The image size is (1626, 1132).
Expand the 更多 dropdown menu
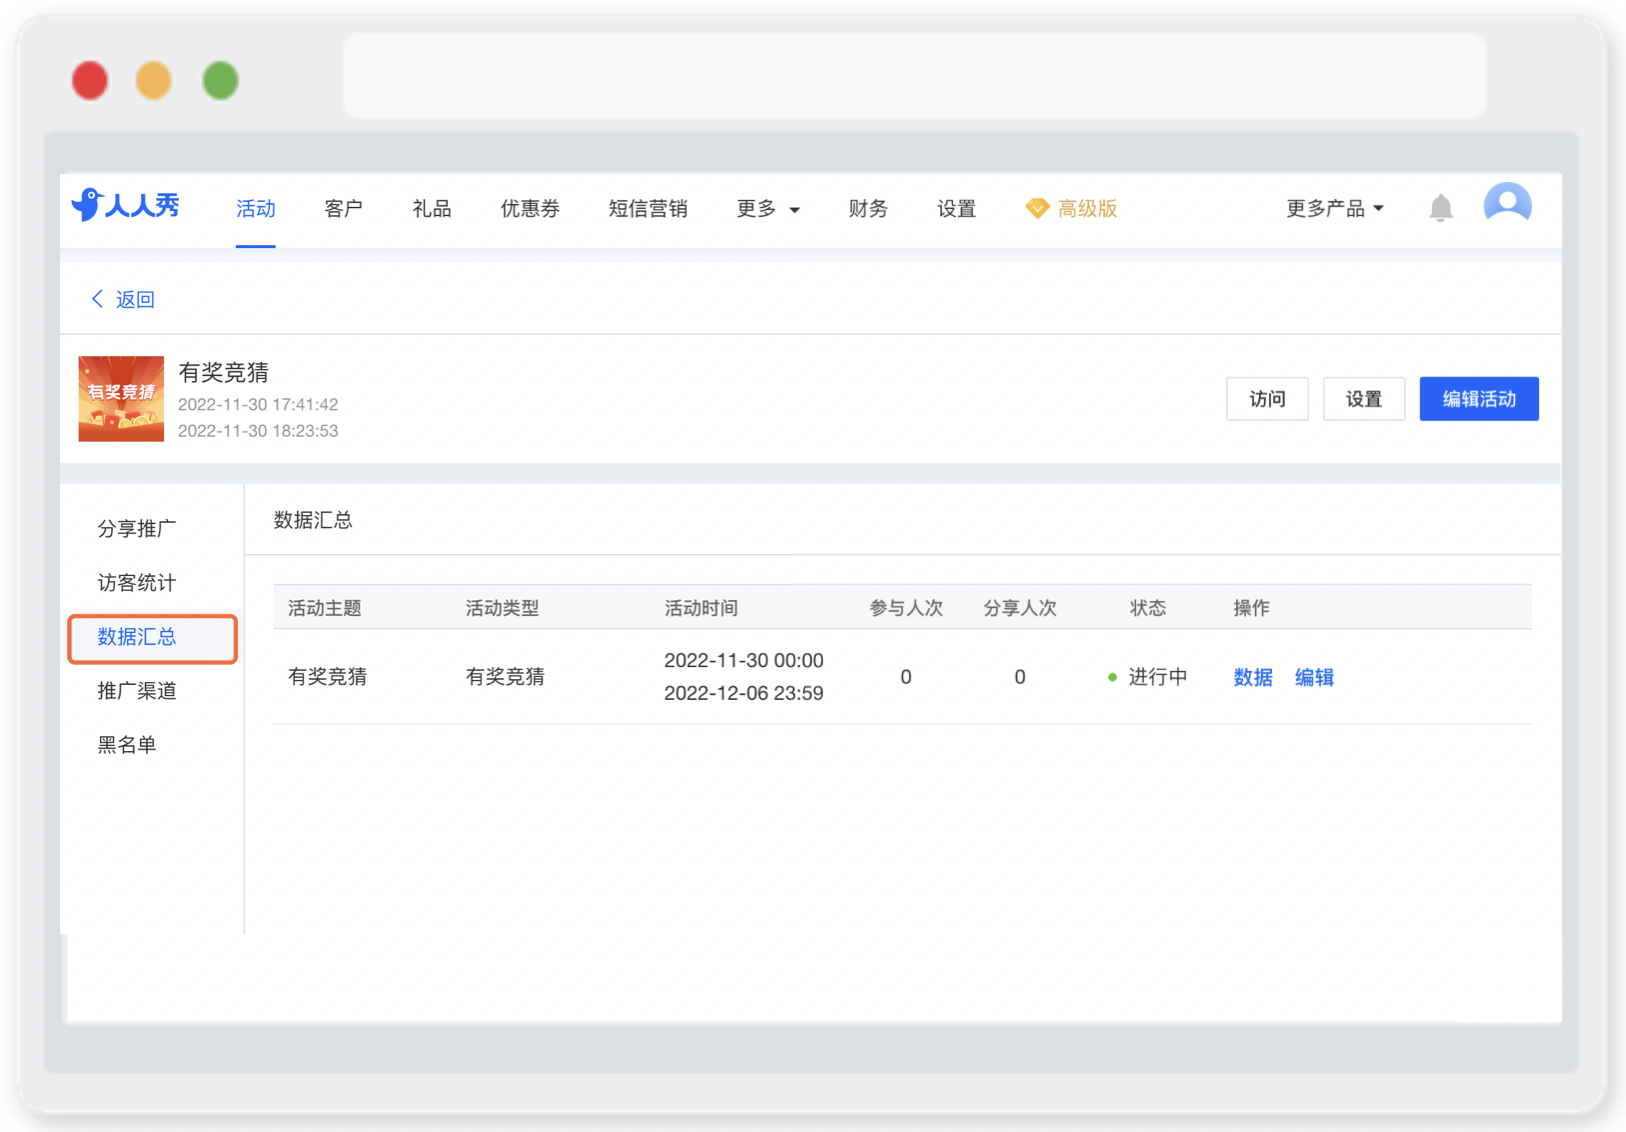(x=768, y=208)
